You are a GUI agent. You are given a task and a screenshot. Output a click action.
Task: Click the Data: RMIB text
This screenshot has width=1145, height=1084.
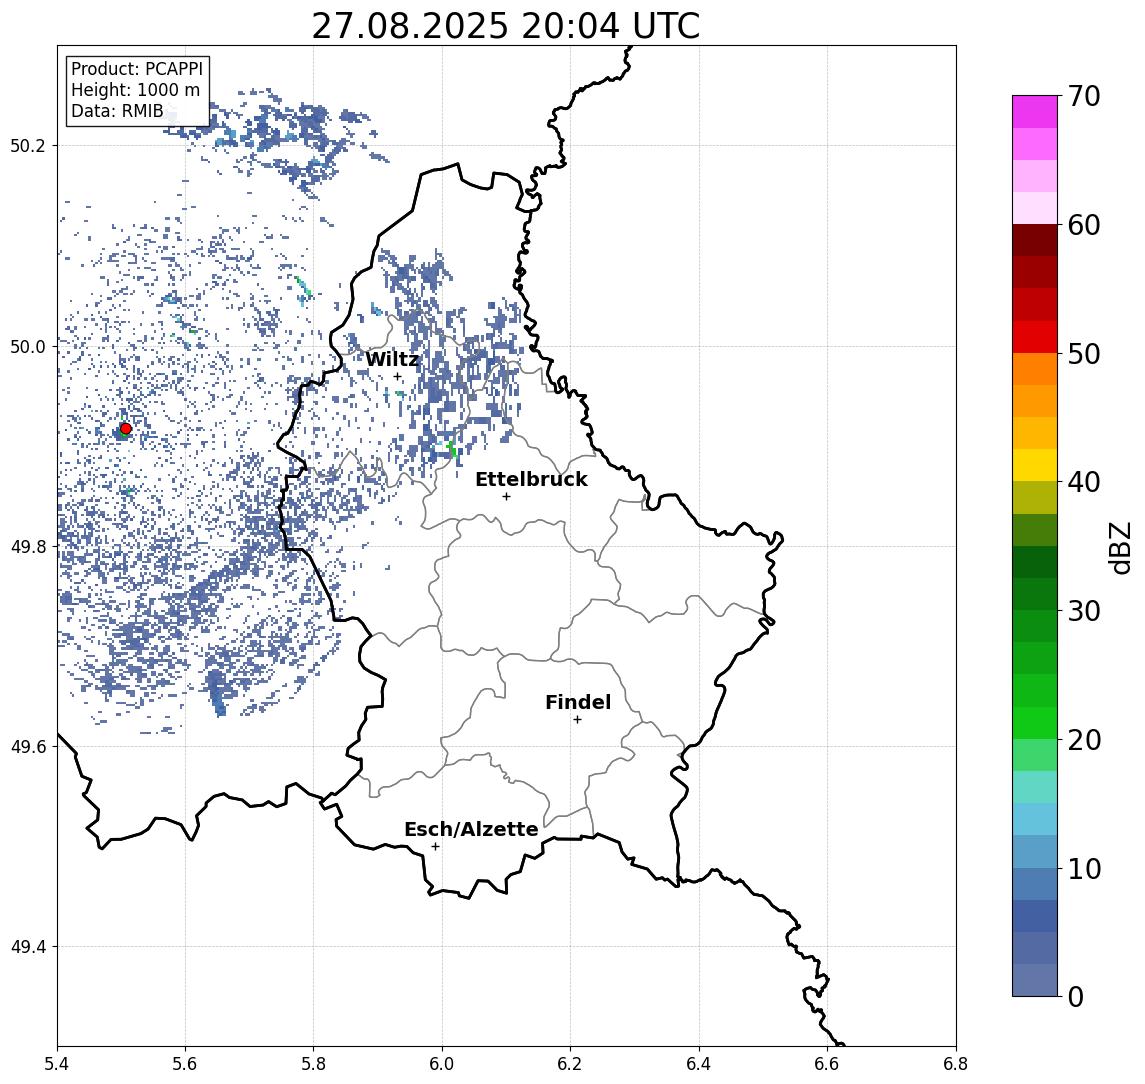[117, 112]
